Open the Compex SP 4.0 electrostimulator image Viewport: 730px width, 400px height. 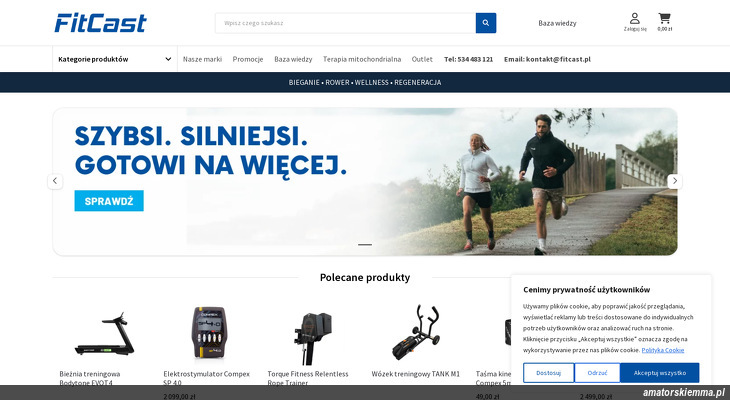tap(209, 332)
